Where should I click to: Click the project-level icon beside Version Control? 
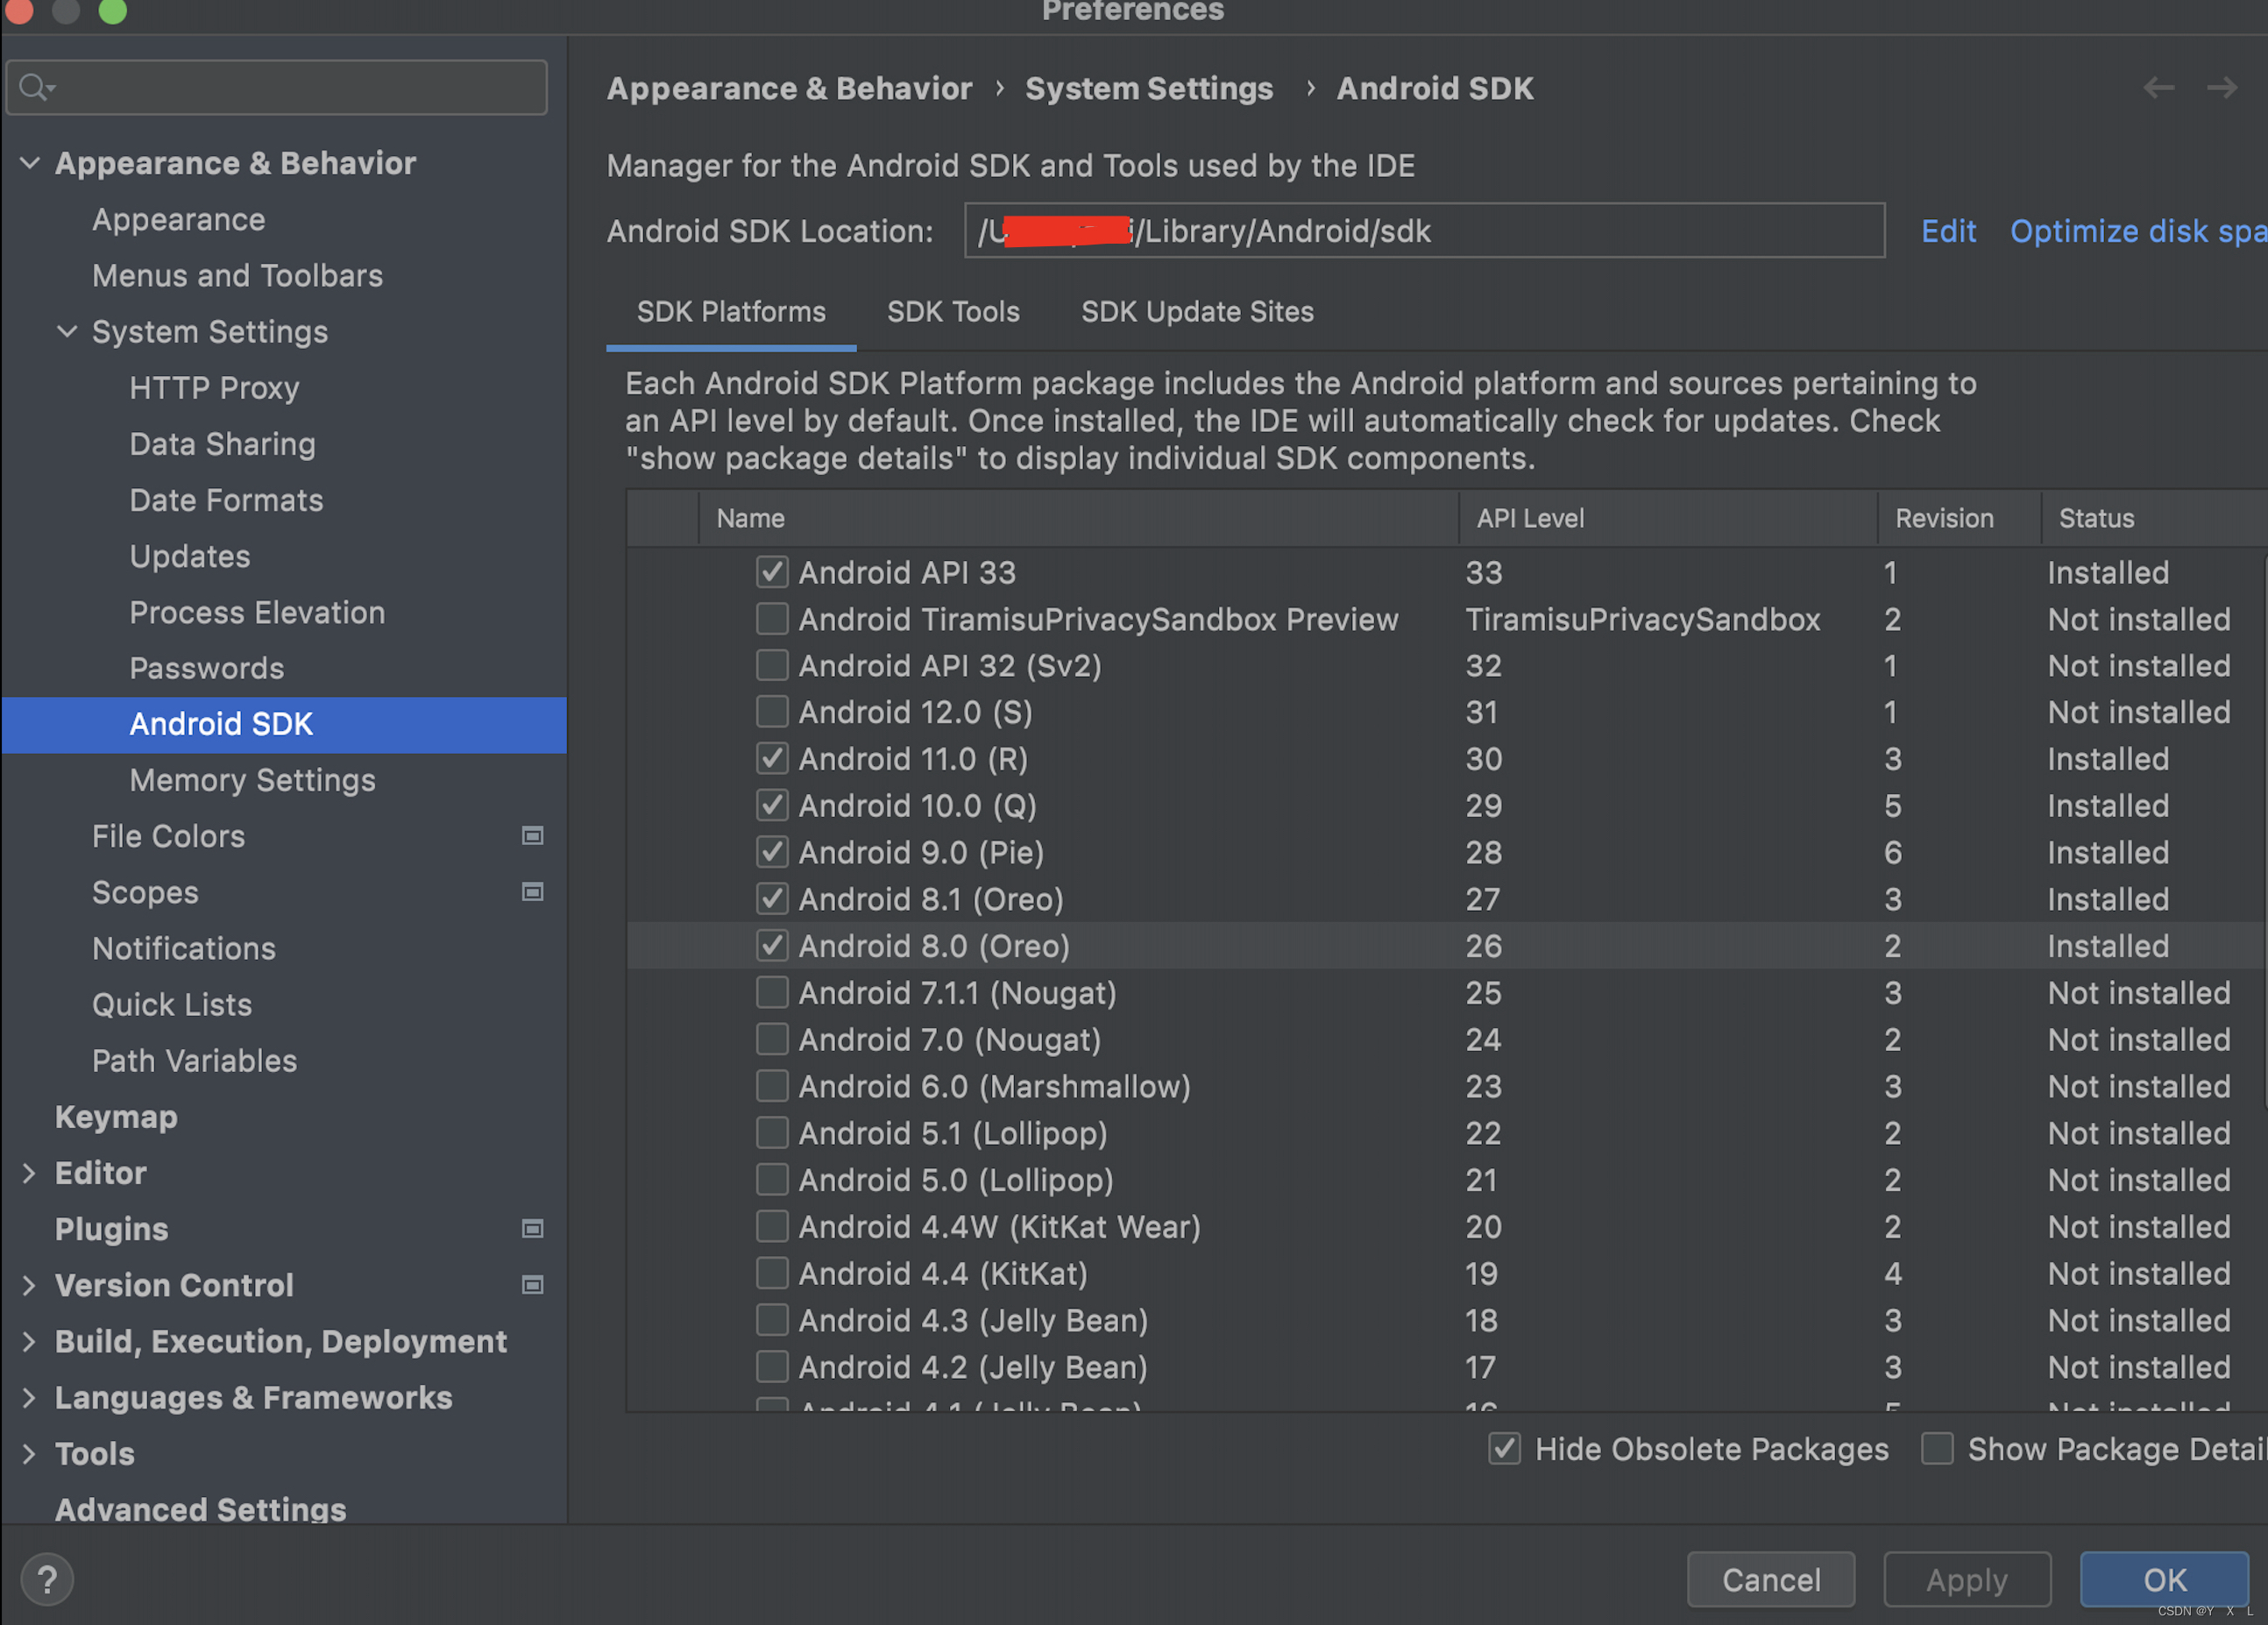pos(533,1284)
